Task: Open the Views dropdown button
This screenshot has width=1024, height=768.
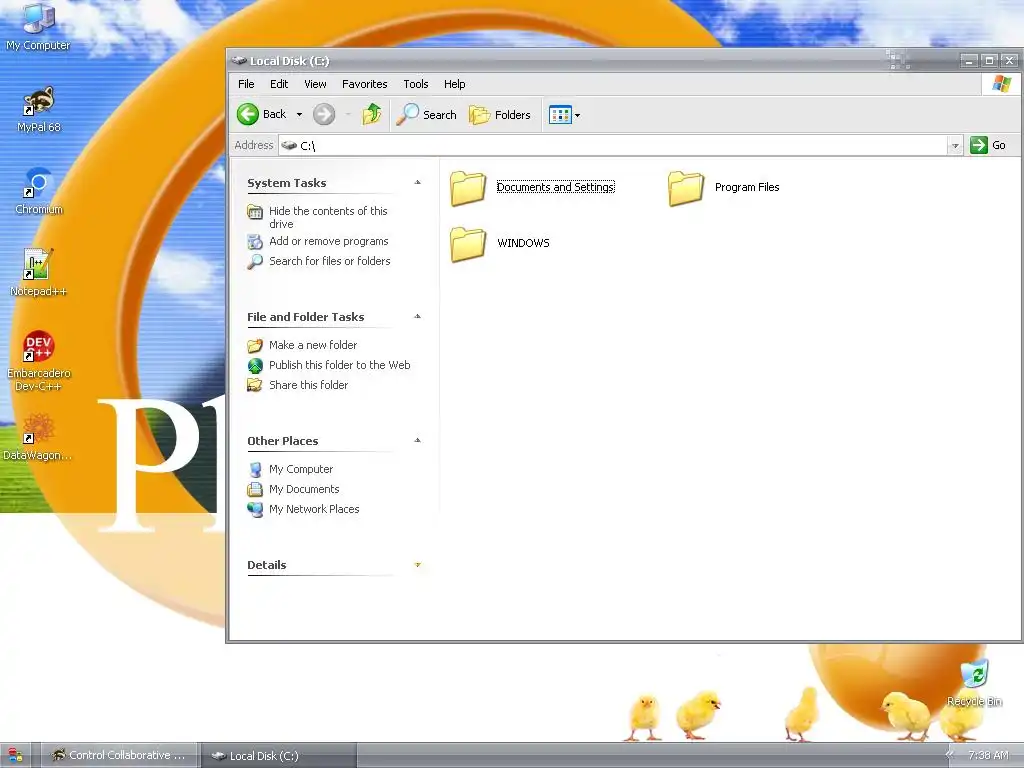Action: pyautogui.click(x=564, y=115)
